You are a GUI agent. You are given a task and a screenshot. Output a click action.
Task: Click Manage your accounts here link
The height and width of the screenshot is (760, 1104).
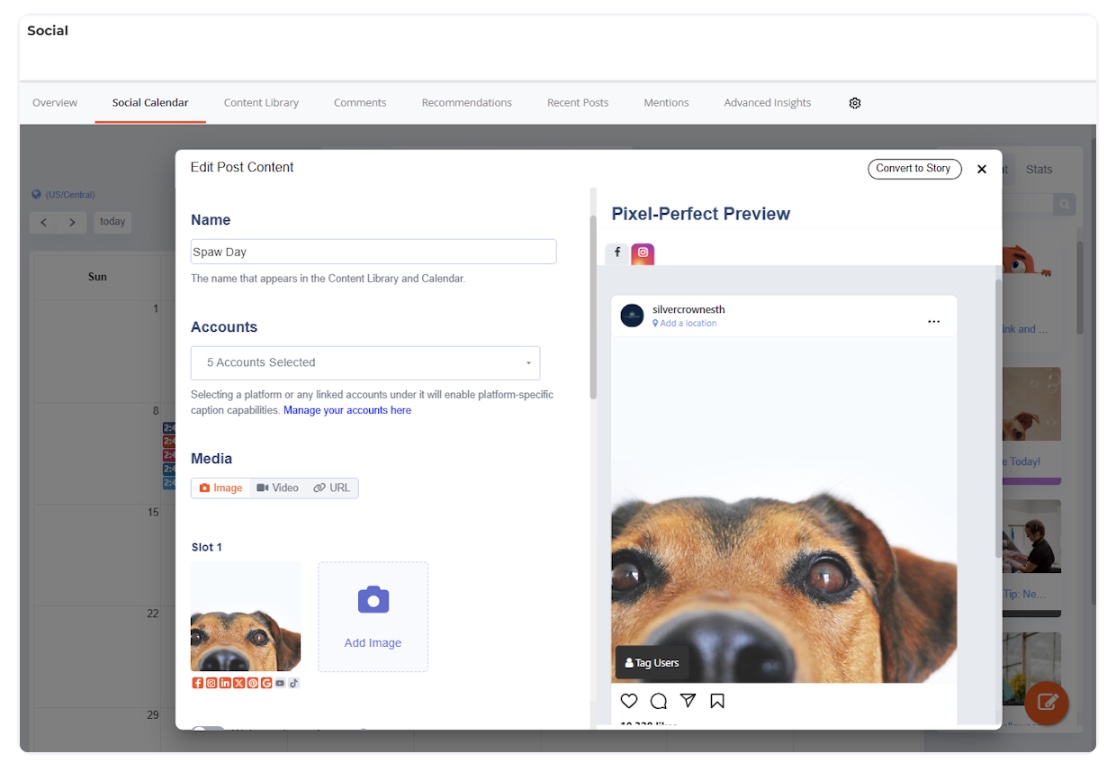click(x=347, y=411)
